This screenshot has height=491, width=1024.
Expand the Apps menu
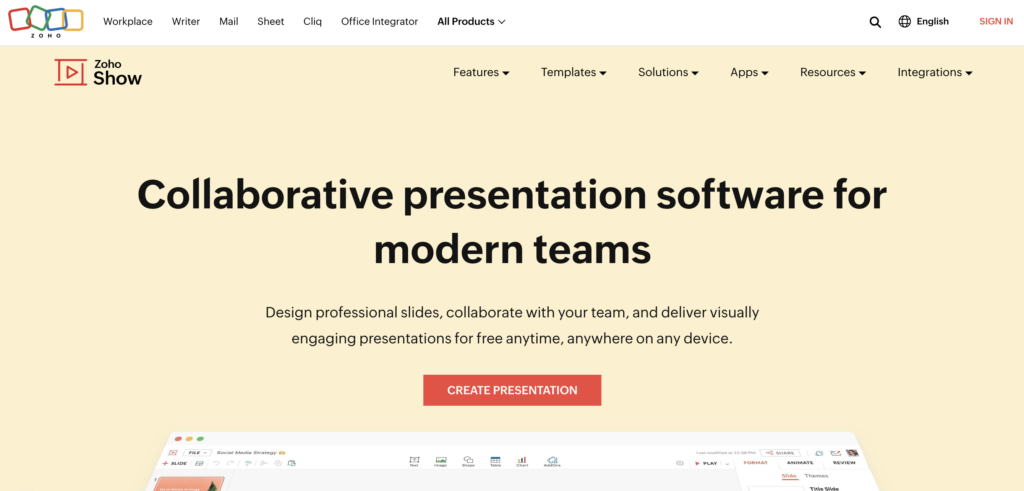749,72
